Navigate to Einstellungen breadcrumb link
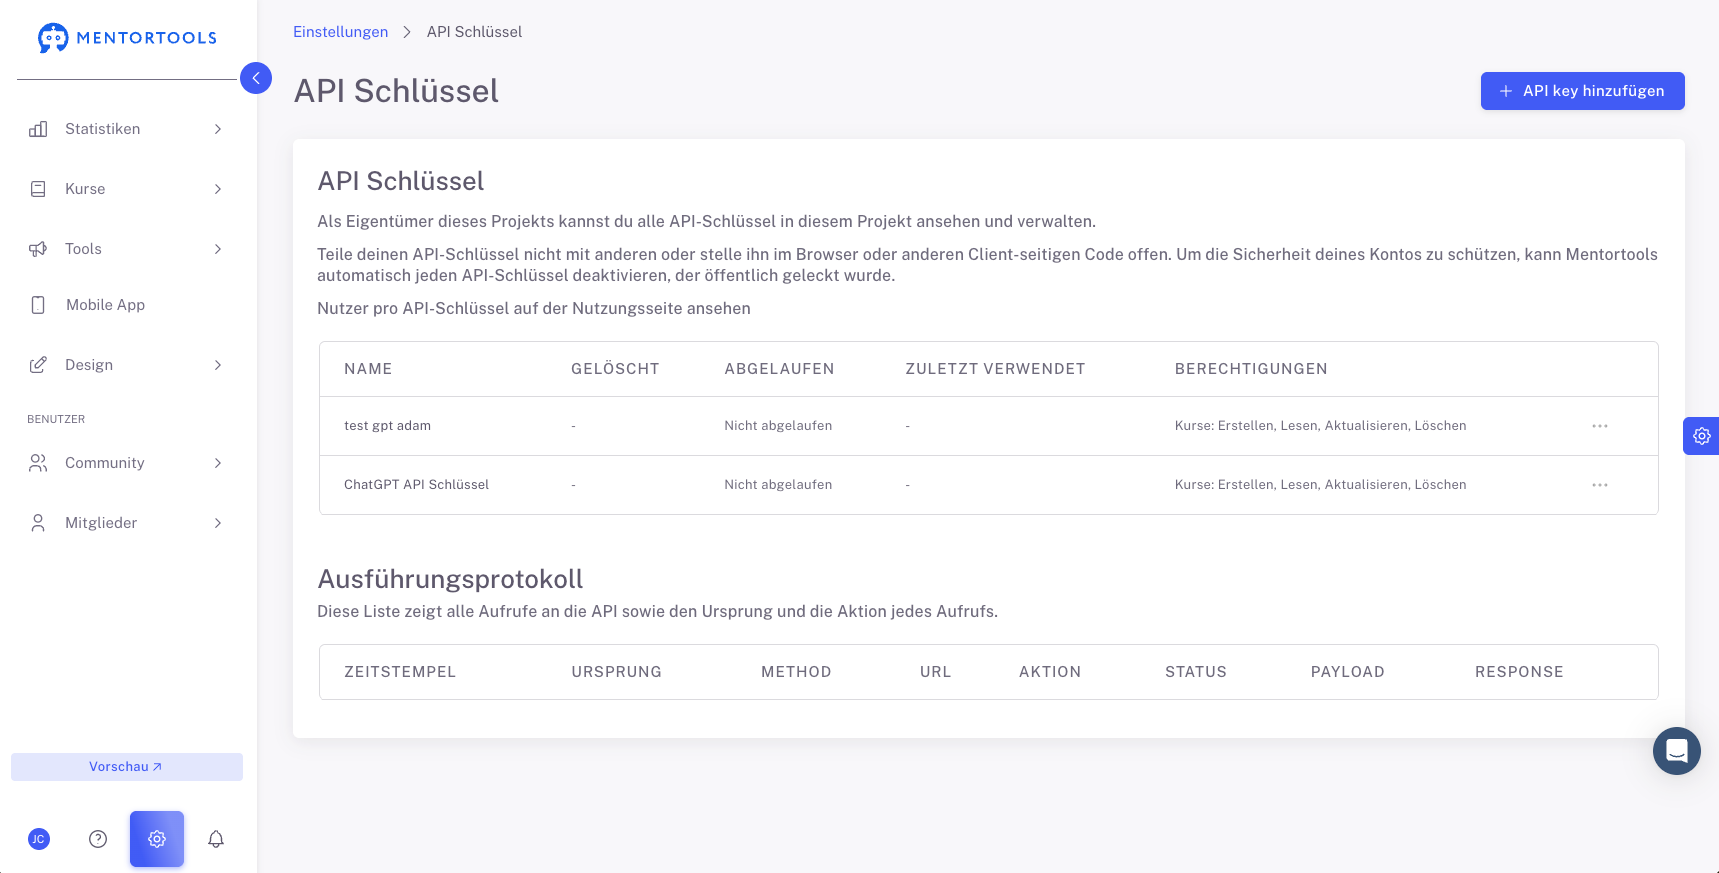 coord(340,32)
